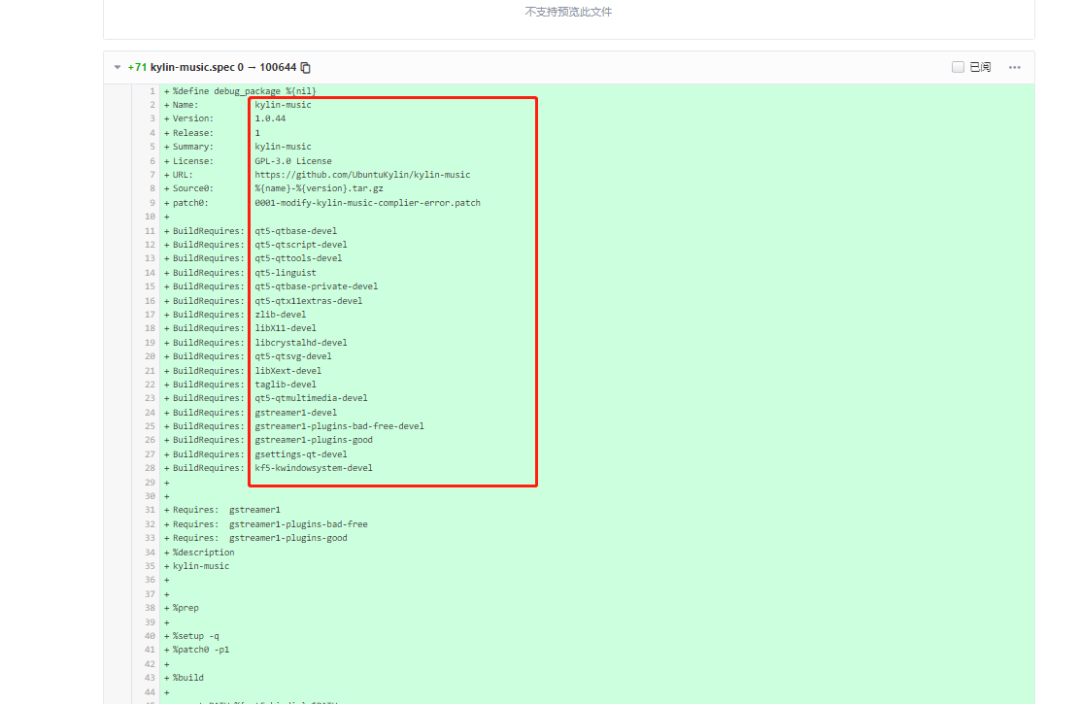The height and width of the screenshot is (704, 1080).
Task: Click 'libcrystalhd-devel' dependency
Action: [x=301, y=343]
